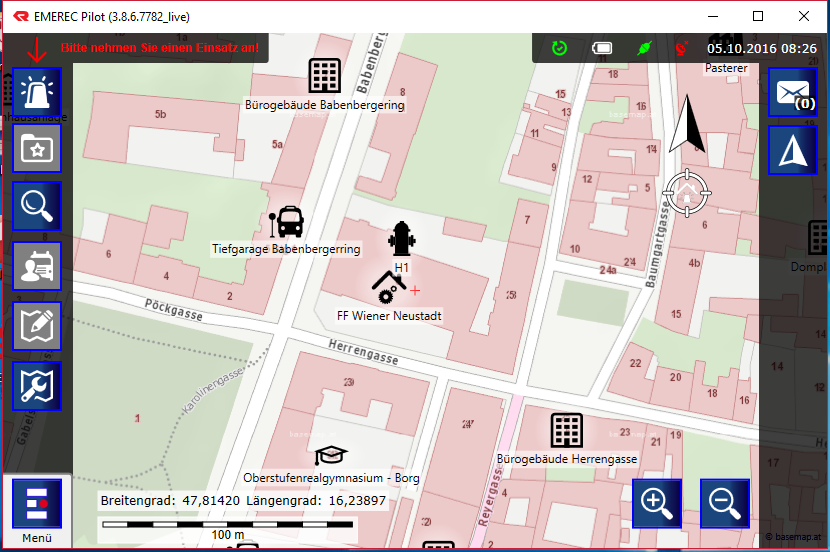Screen dimensions: 830x552
Task: Click the north compass arrow on map
Action: tap(687, 125)
